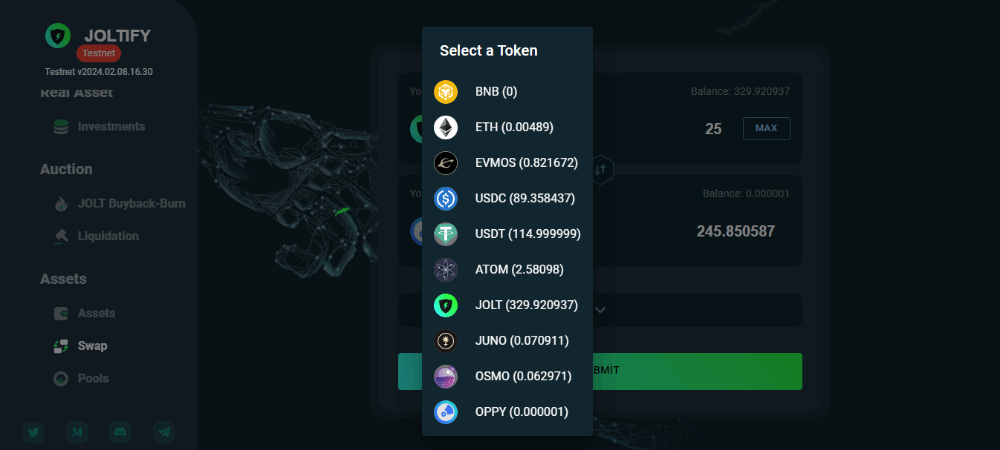The height and width of the screenshot is (450, 1000).
Task: Pick the EVMOS token icon
Action: (x=446, y=163)
